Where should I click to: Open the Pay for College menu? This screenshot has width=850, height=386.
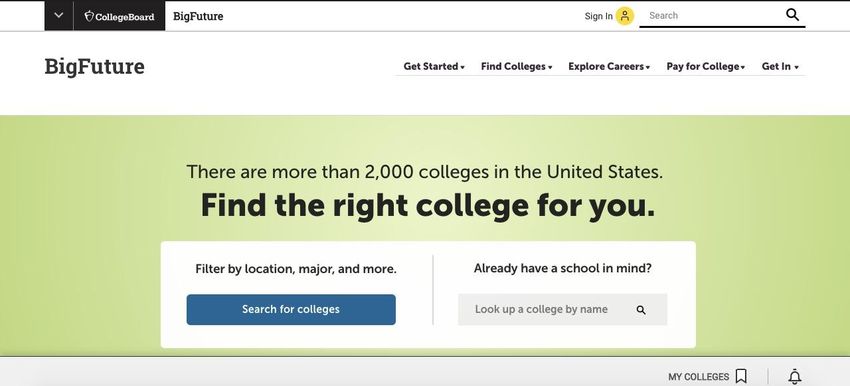705,67
